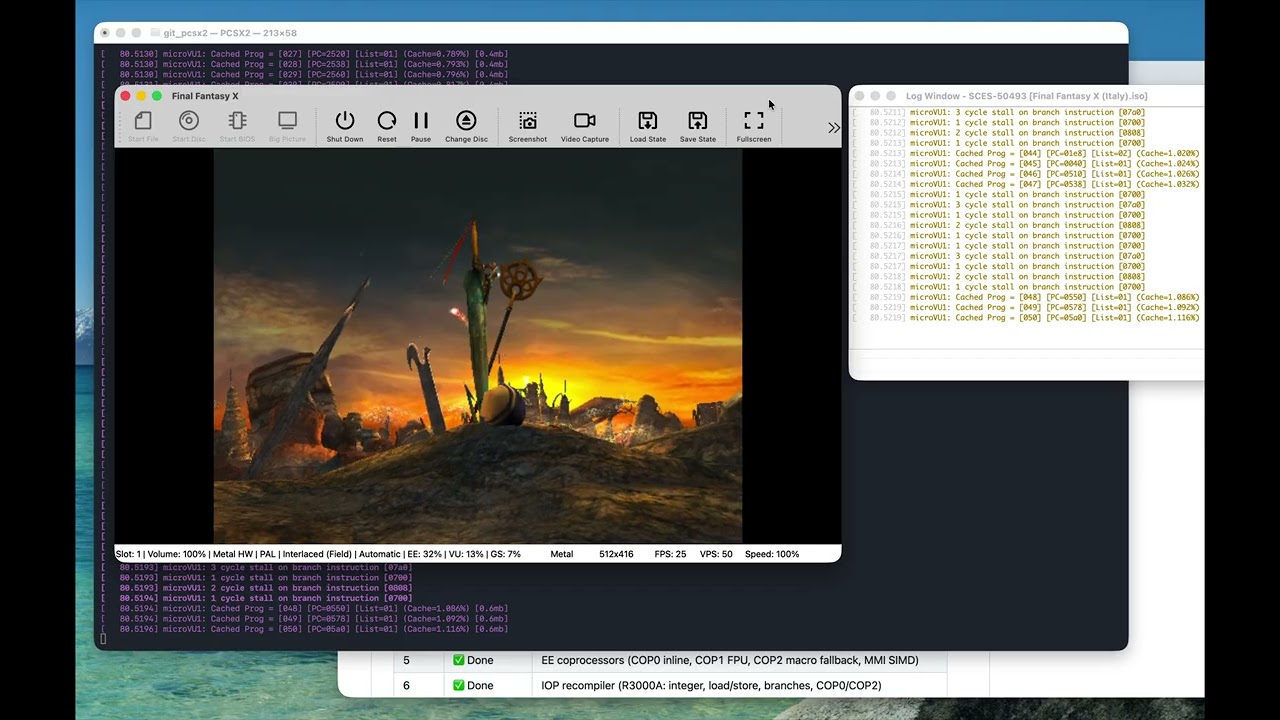Viewport: 1280px width, 720px height.
Task: Click terminal line "3 cycle stall" [07a0]
Action: (x=257, y=567)
